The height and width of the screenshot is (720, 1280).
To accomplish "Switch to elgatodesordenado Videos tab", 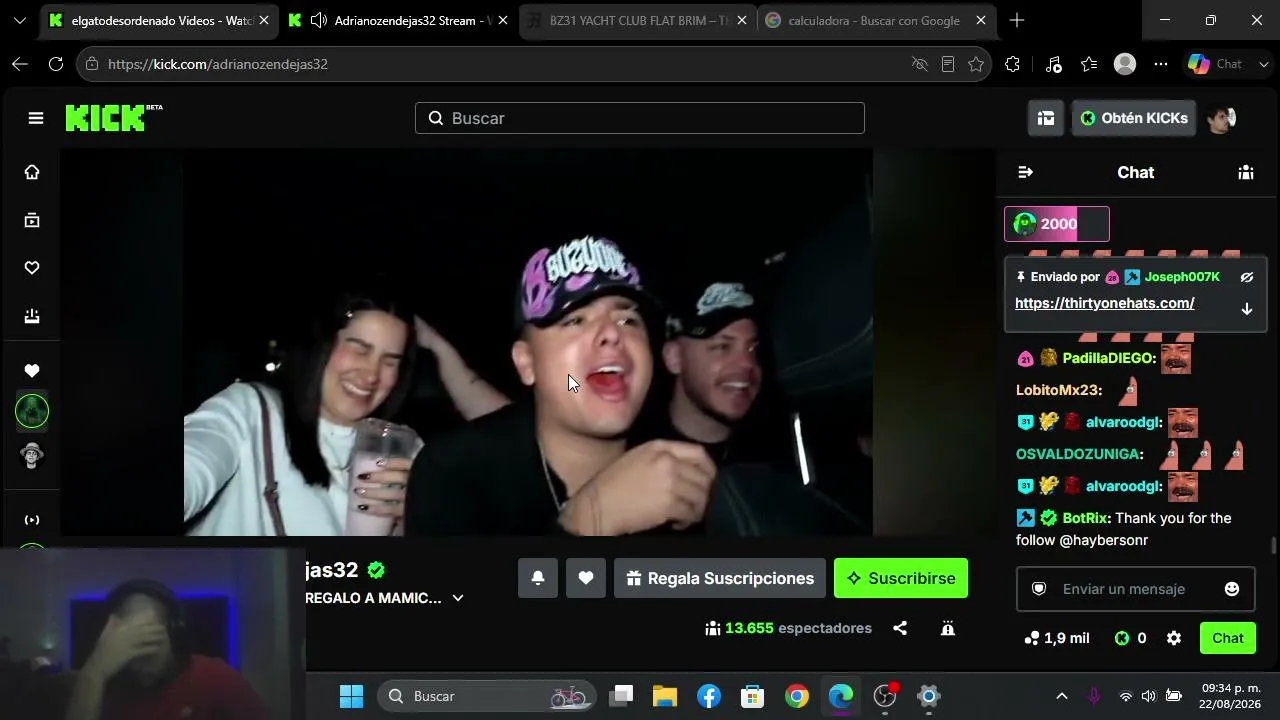I will (158, 20).
